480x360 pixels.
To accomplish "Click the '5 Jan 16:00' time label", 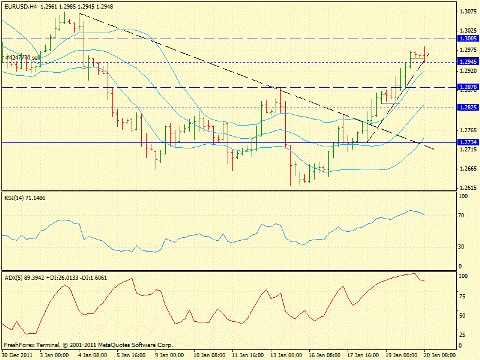I will point(131,355).
